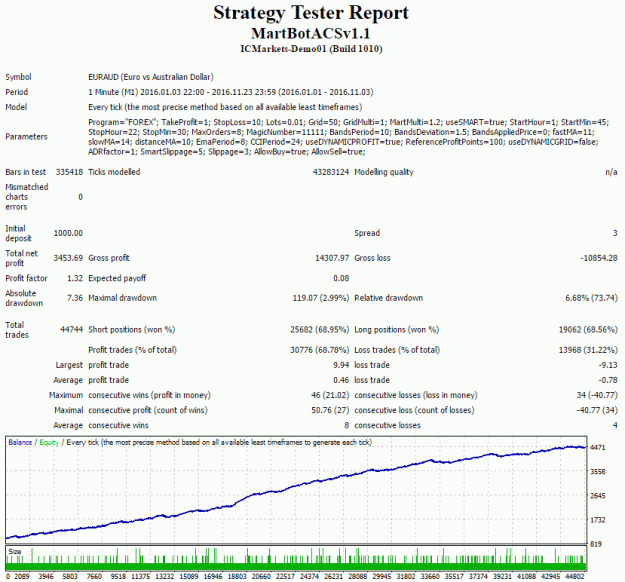Select Relative drawdown value 6.68% (73.74)

[x=592, y=298]
